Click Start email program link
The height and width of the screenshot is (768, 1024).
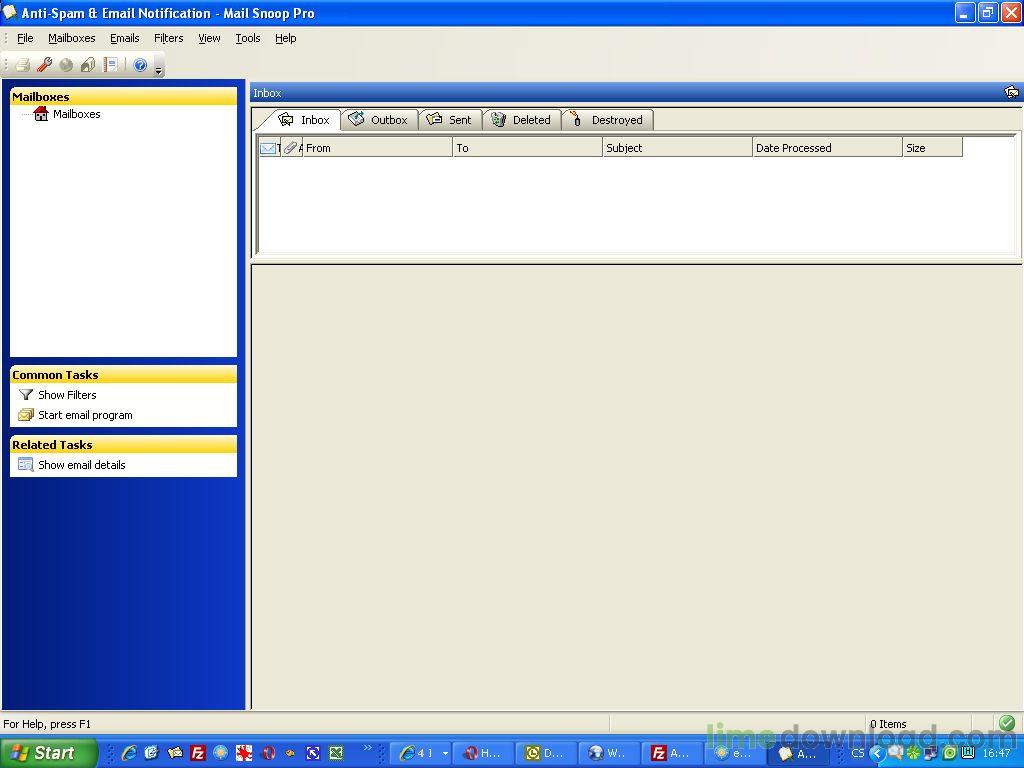[86, 415]
